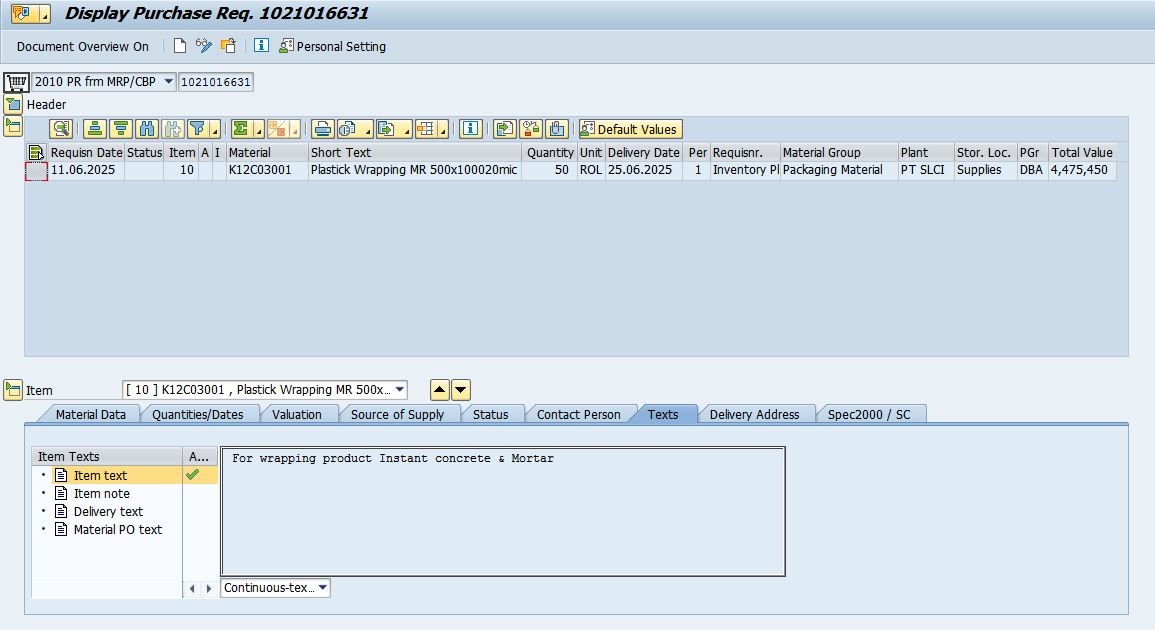Open the Set Filter dropdown arrow

tap(215, 130)
